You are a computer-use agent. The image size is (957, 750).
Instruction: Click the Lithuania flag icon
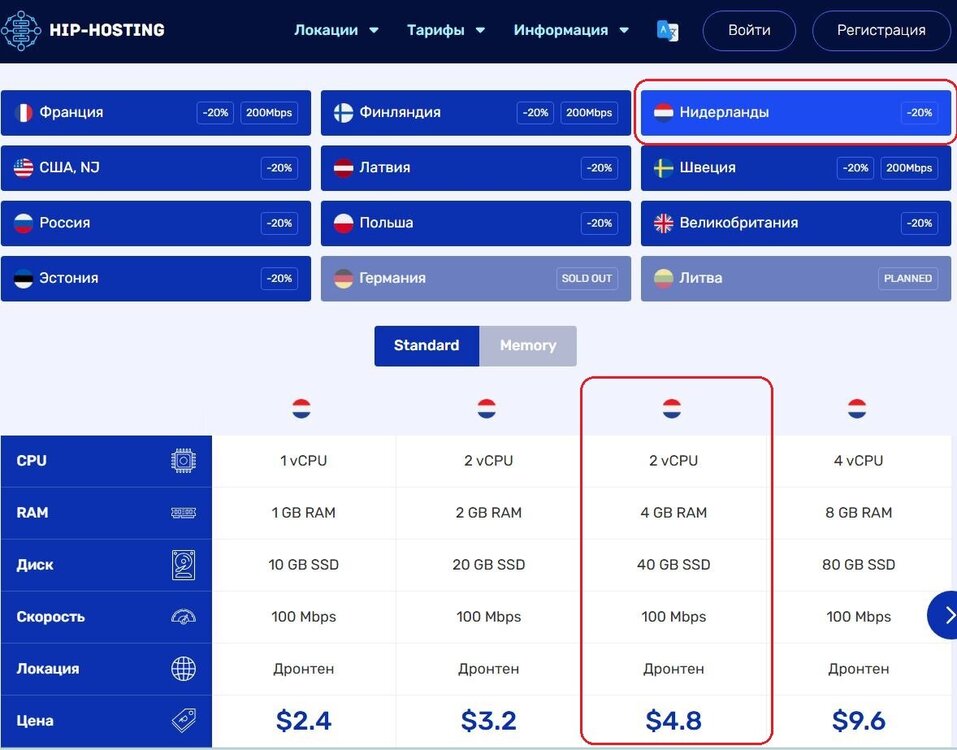[663, 278]
